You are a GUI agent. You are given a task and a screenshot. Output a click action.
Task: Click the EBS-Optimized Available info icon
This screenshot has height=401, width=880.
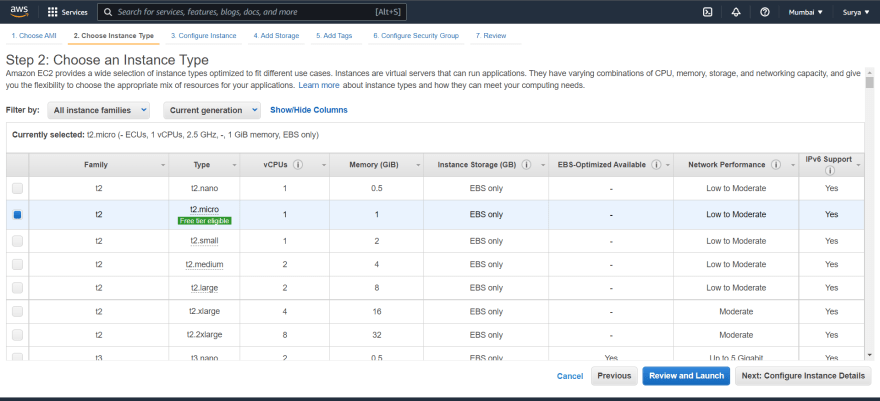(656, 165)
